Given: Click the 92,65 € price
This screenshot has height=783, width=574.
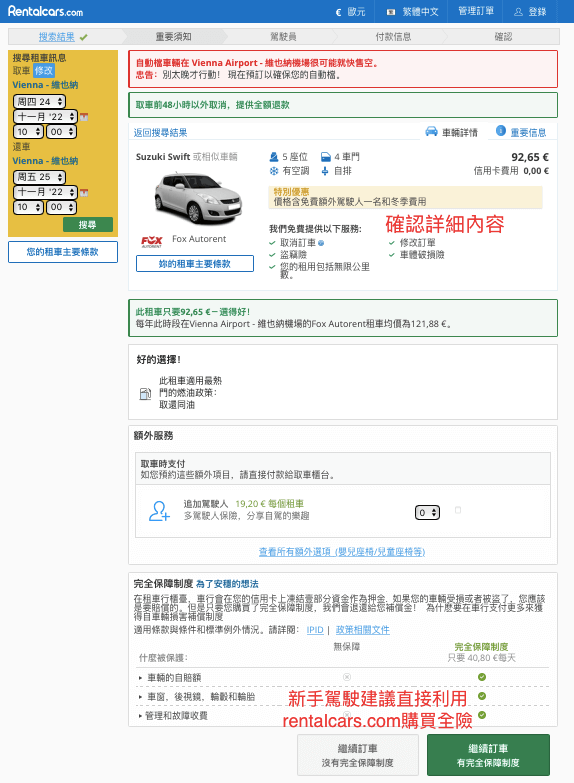Looking at the screenshot, I should (x=530, y=157).
